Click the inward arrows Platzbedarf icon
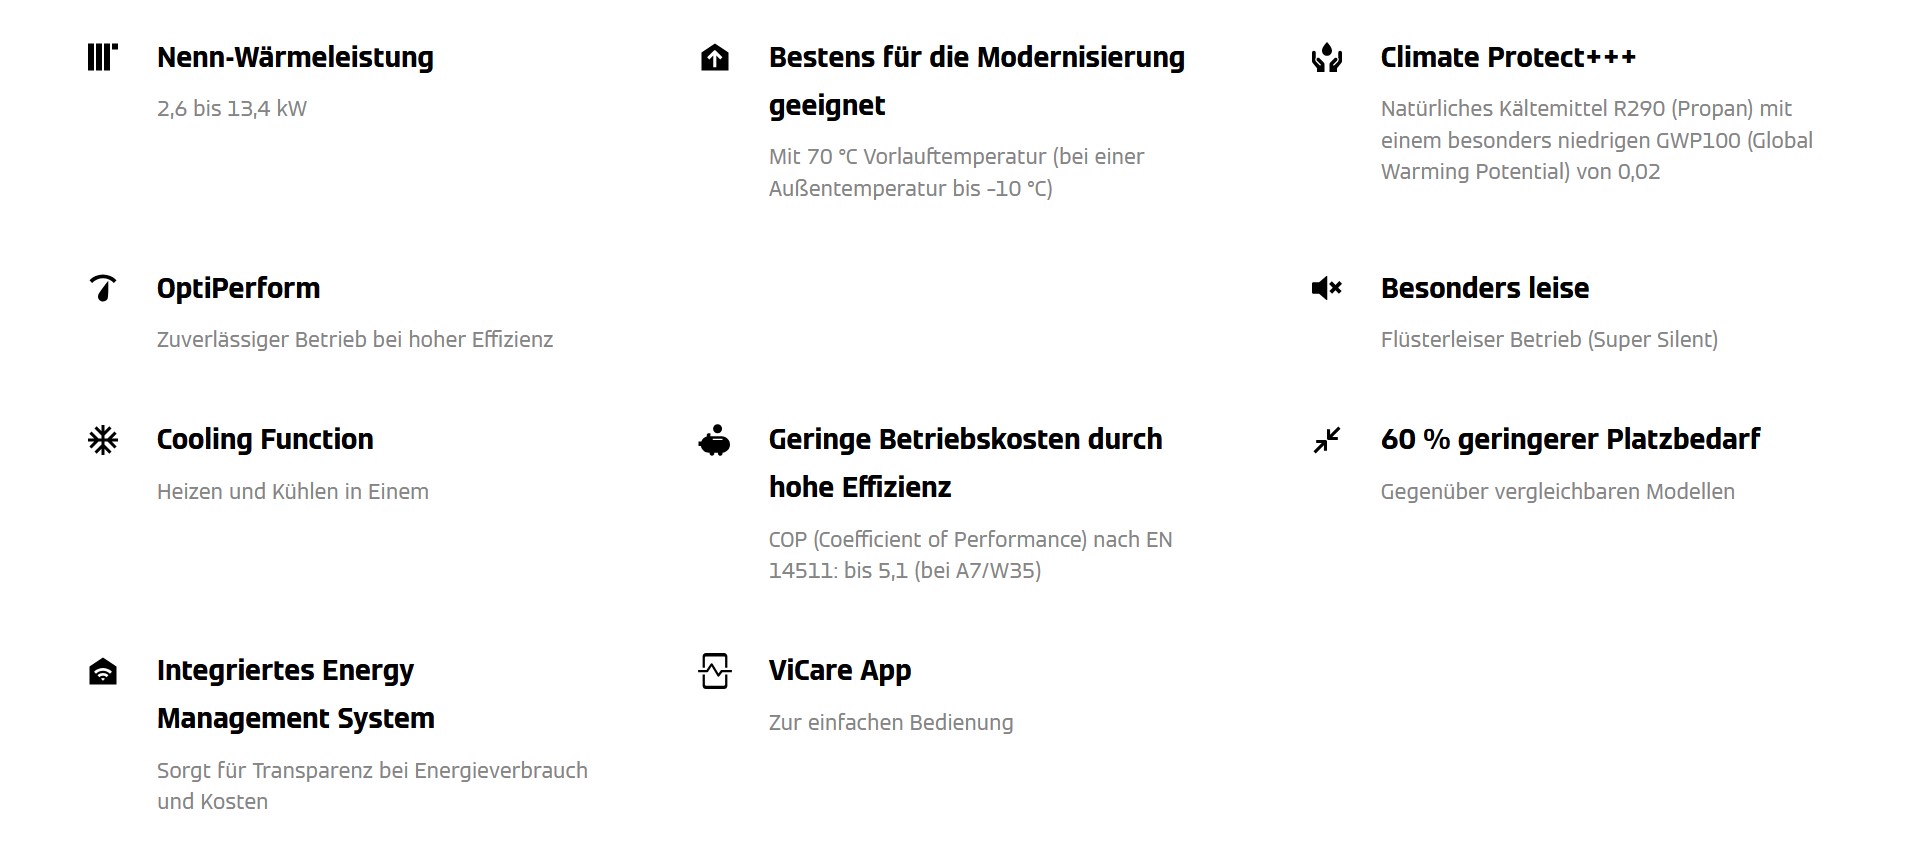This screenshot has height=844, width=1923. (1327, 440)
